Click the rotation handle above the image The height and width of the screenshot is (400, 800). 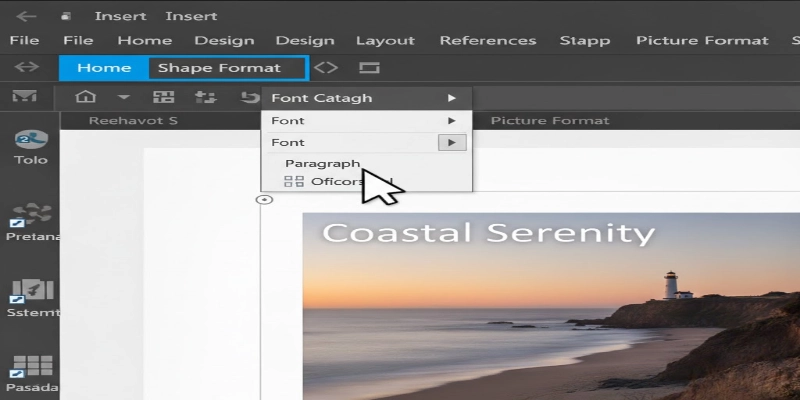coord(265,200)
